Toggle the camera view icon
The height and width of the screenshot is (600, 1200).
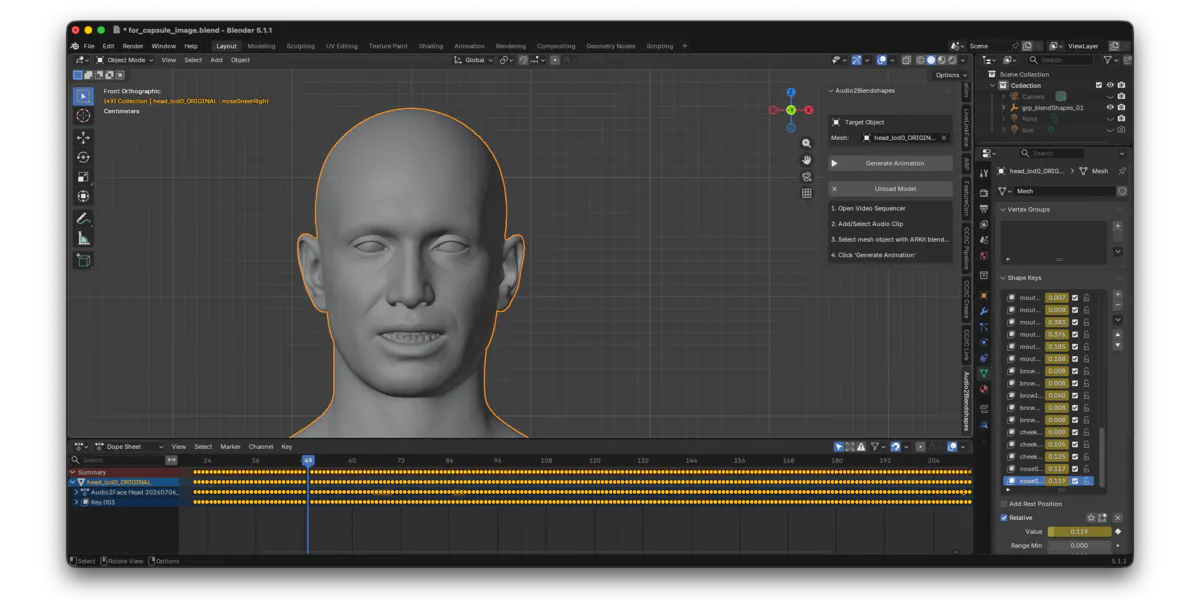(x=806, y=177)
